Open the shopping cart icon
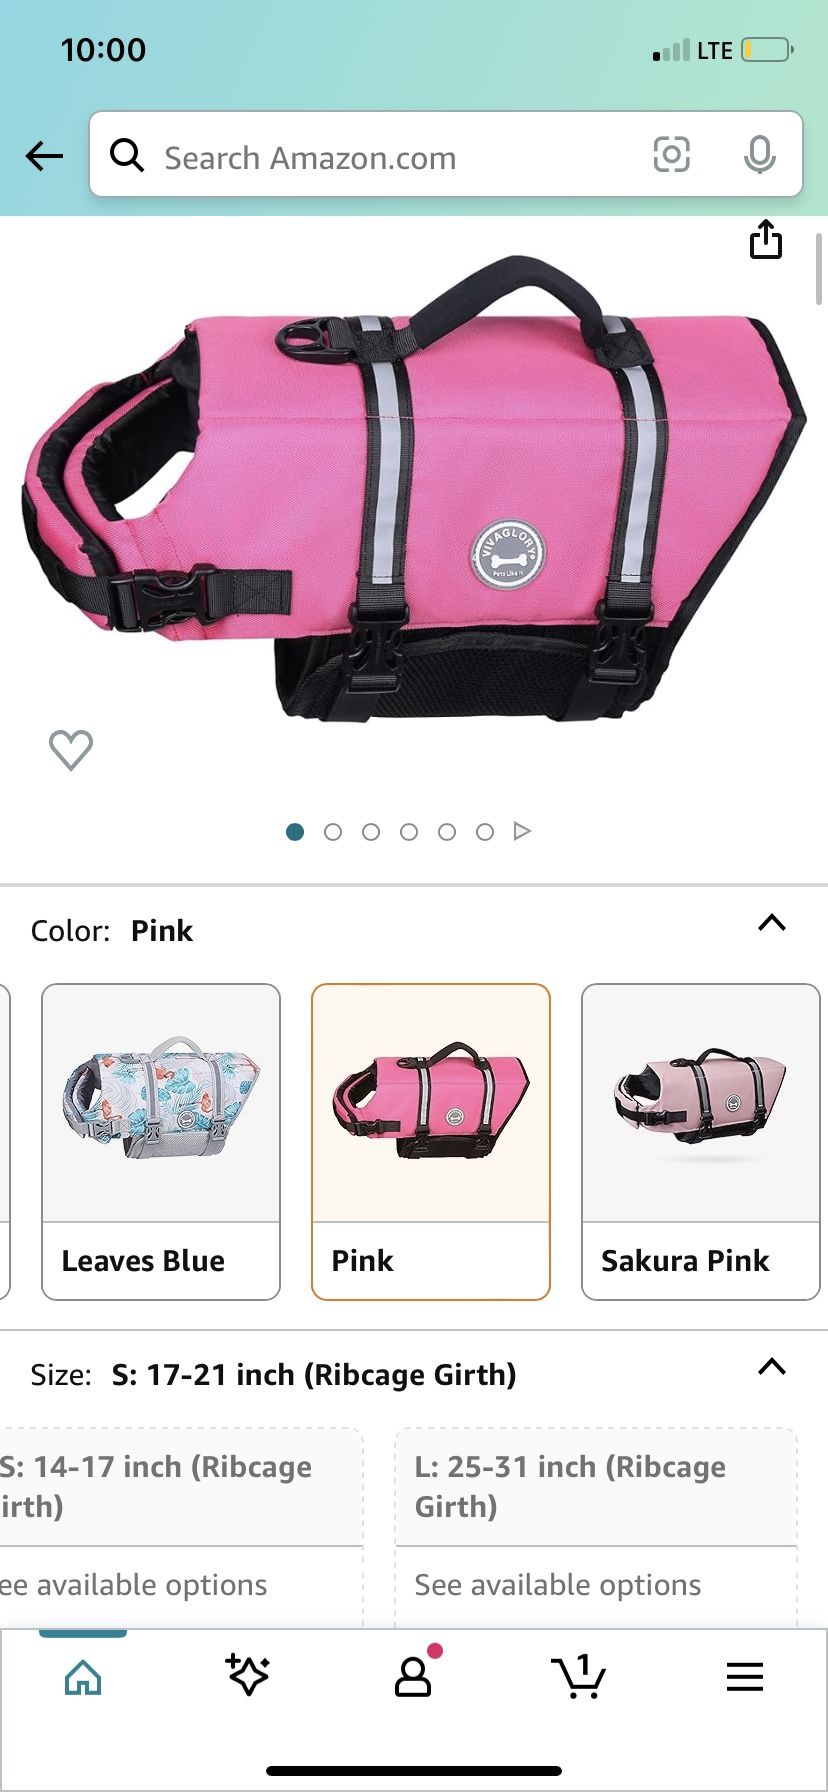Image resolution: width=828 pixels, height=1792 pixels. pos(579,1676)
